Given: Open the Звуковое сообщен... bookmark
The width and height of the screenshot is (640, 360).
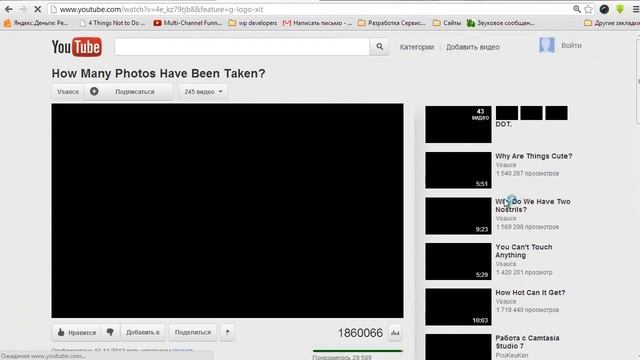Looking at the screenshot, I should coord(501,23).
